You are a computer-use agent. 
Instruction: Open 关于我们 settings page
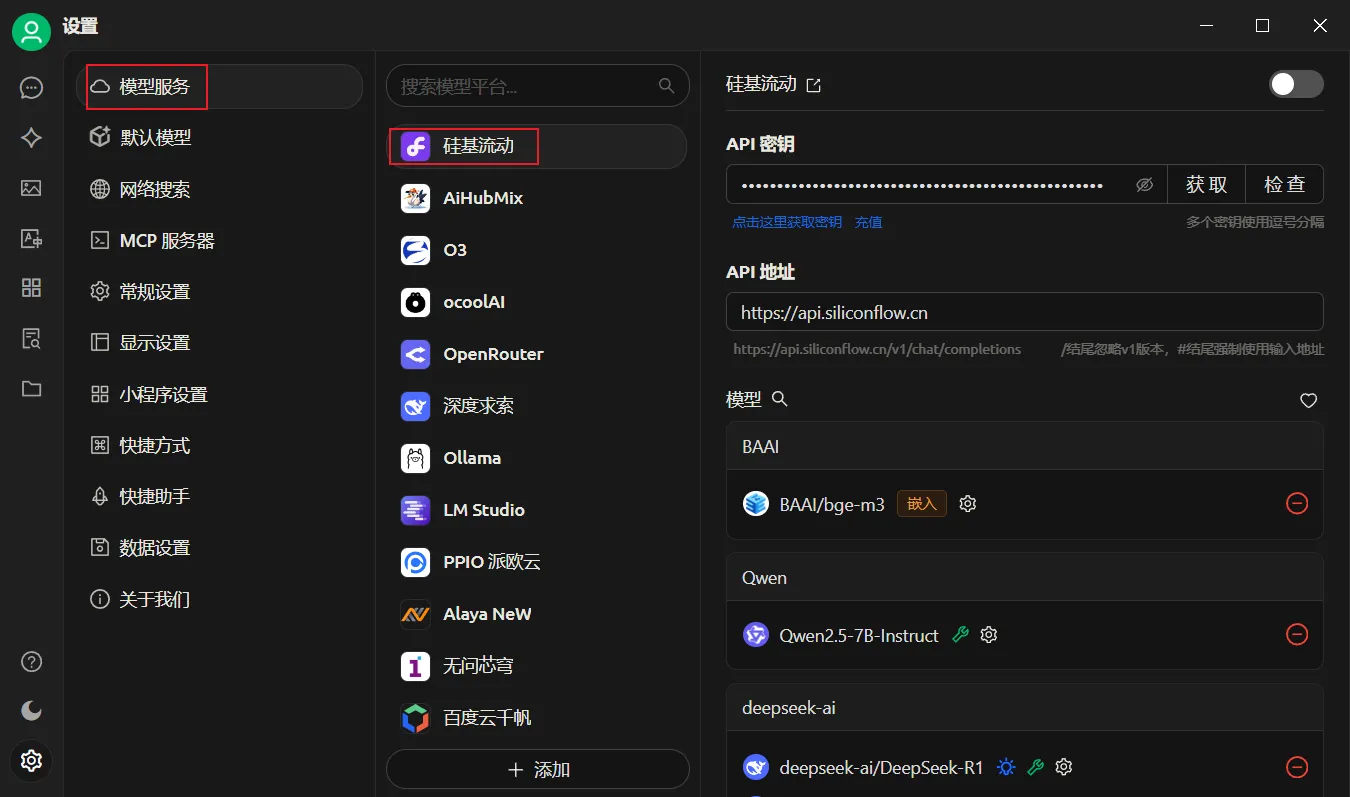(219, 600)
